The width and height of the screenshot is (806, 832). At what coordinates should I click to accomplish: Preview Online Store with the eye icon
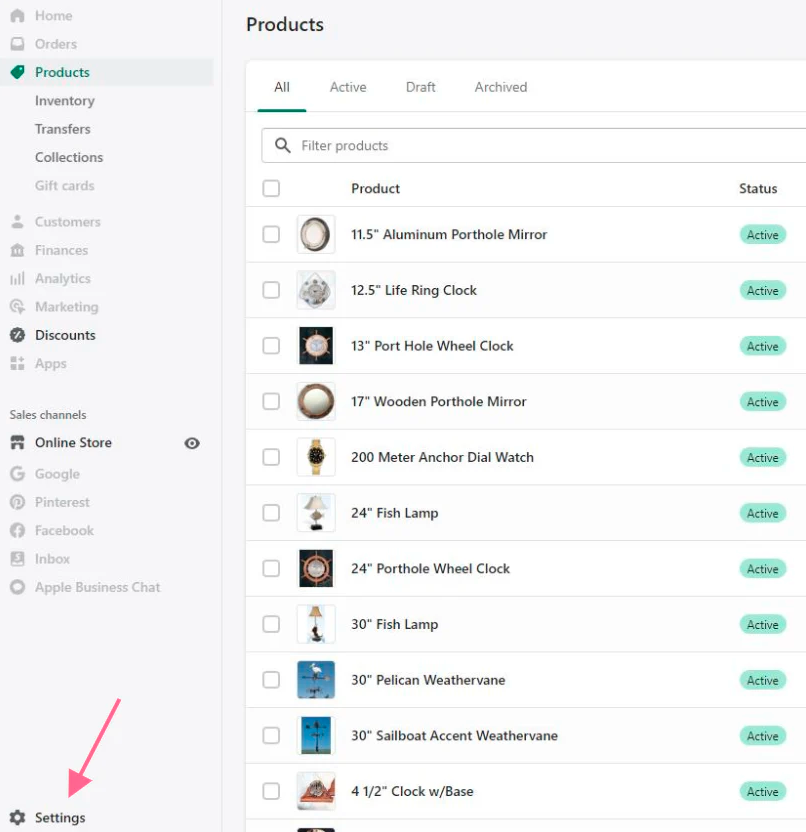tap(192, 443)
